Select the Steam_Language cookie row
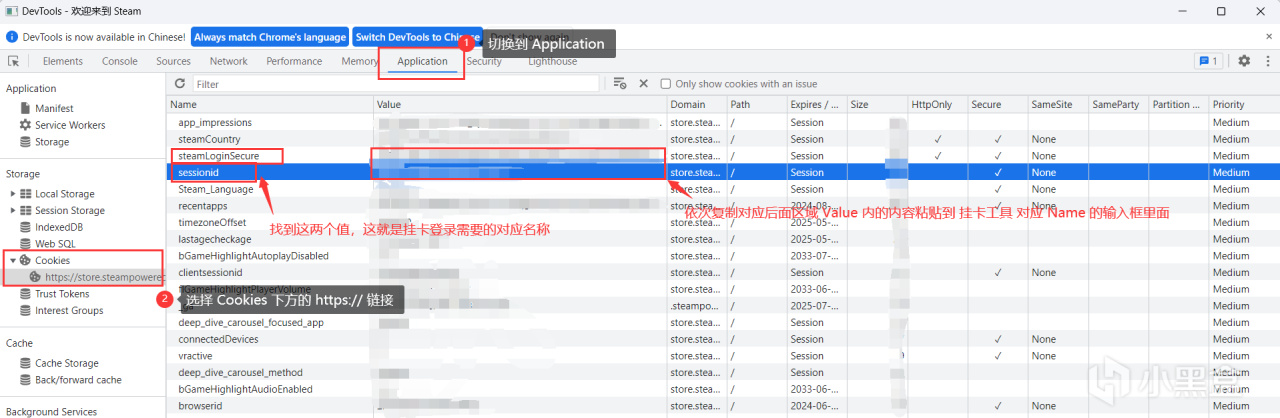 click(x=723, y=189)
